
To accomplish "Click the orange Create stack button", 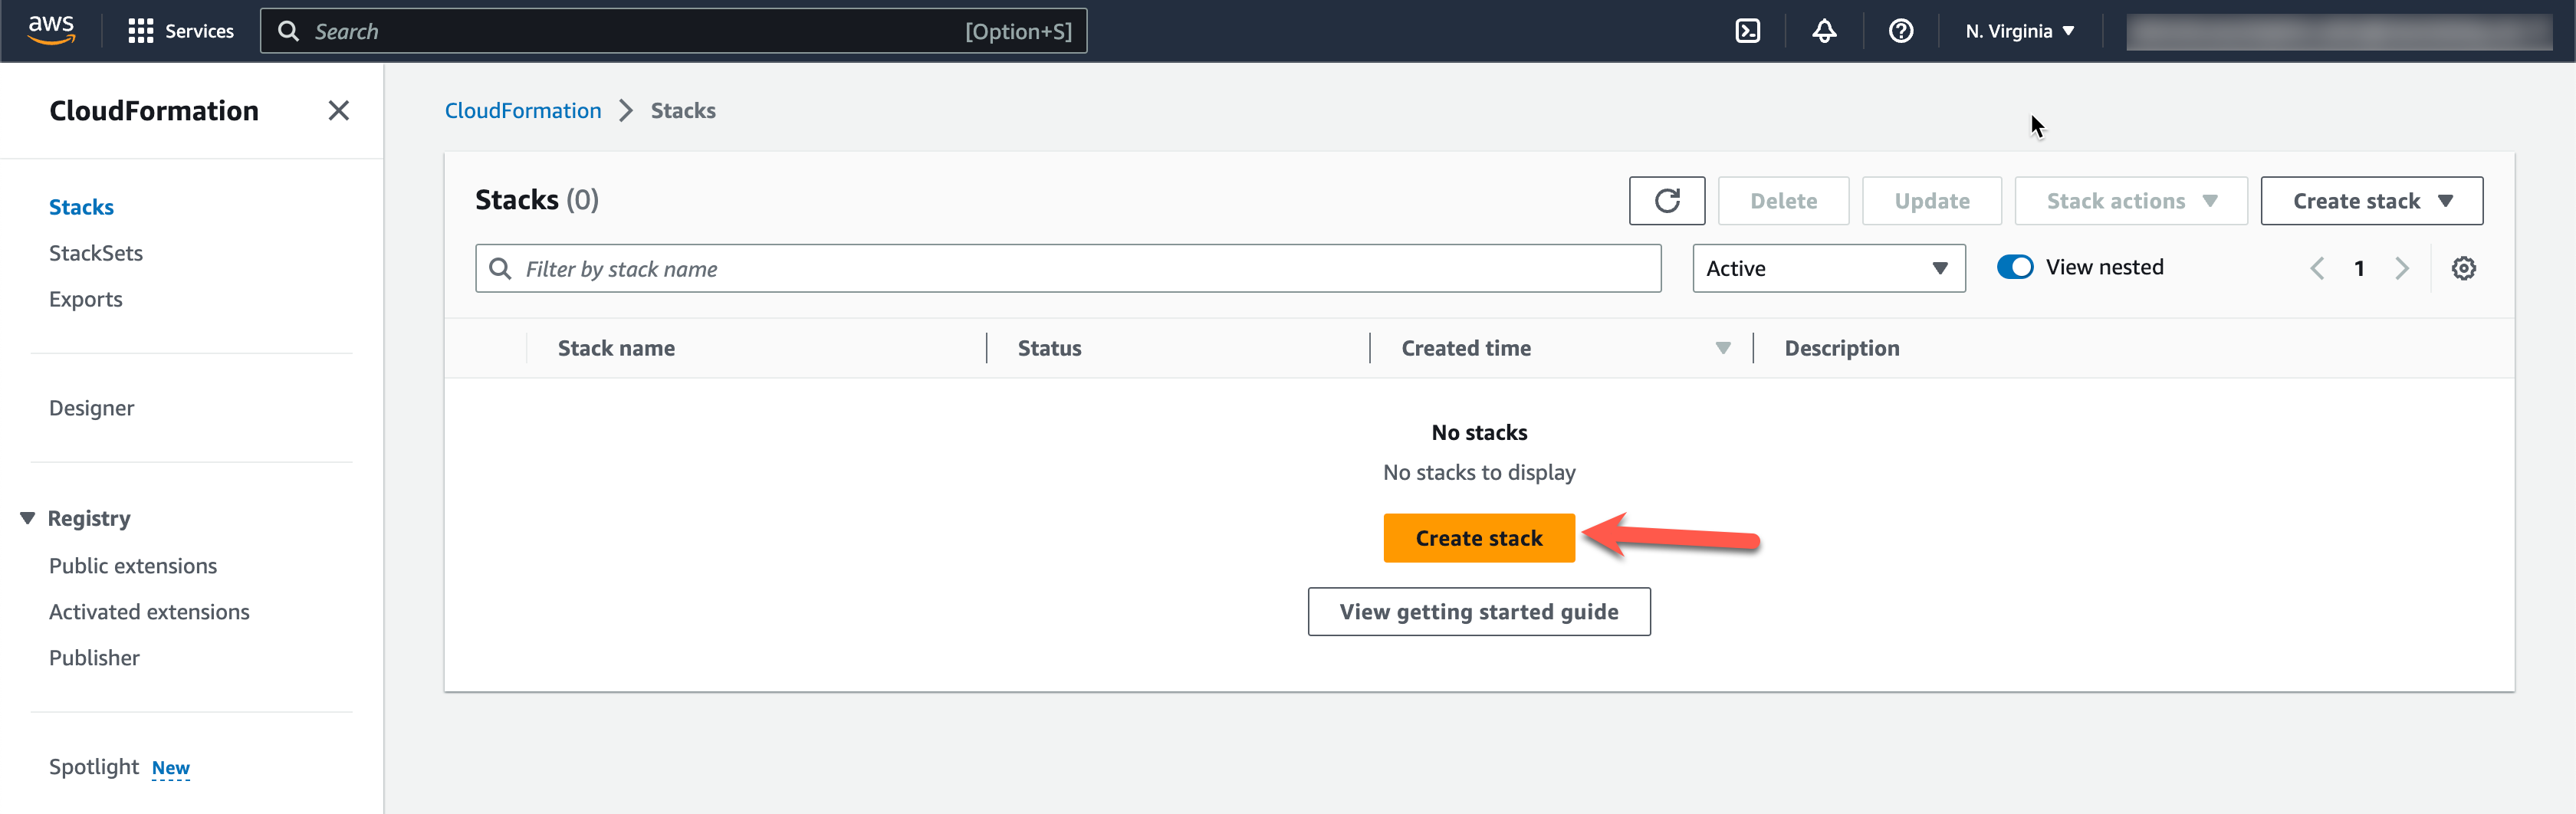I will click(x=1478, y=538).
